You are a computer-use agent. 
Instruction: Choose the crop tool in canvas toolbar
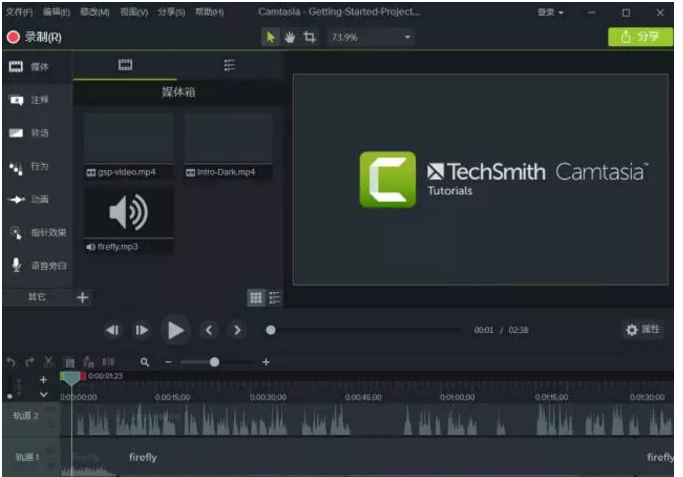[309, 37]
